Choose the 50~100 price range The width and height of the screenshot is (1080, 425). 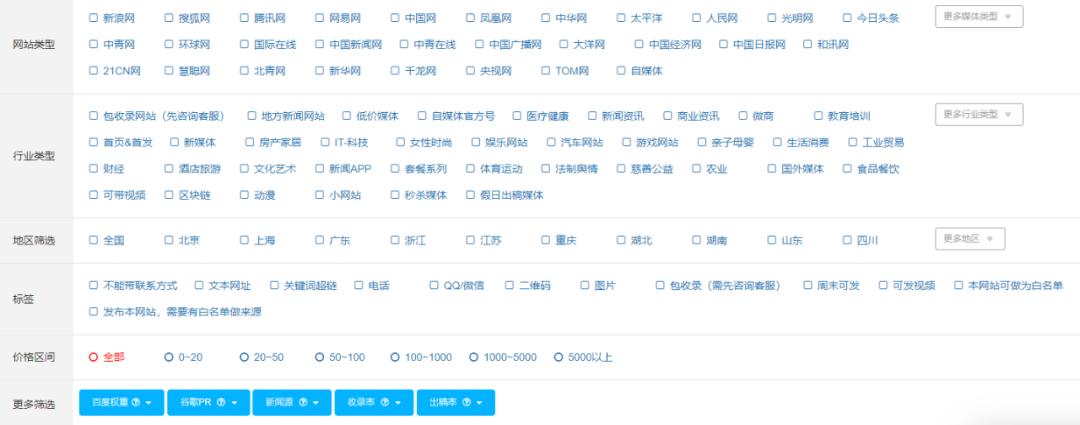[x=319, y=357]
